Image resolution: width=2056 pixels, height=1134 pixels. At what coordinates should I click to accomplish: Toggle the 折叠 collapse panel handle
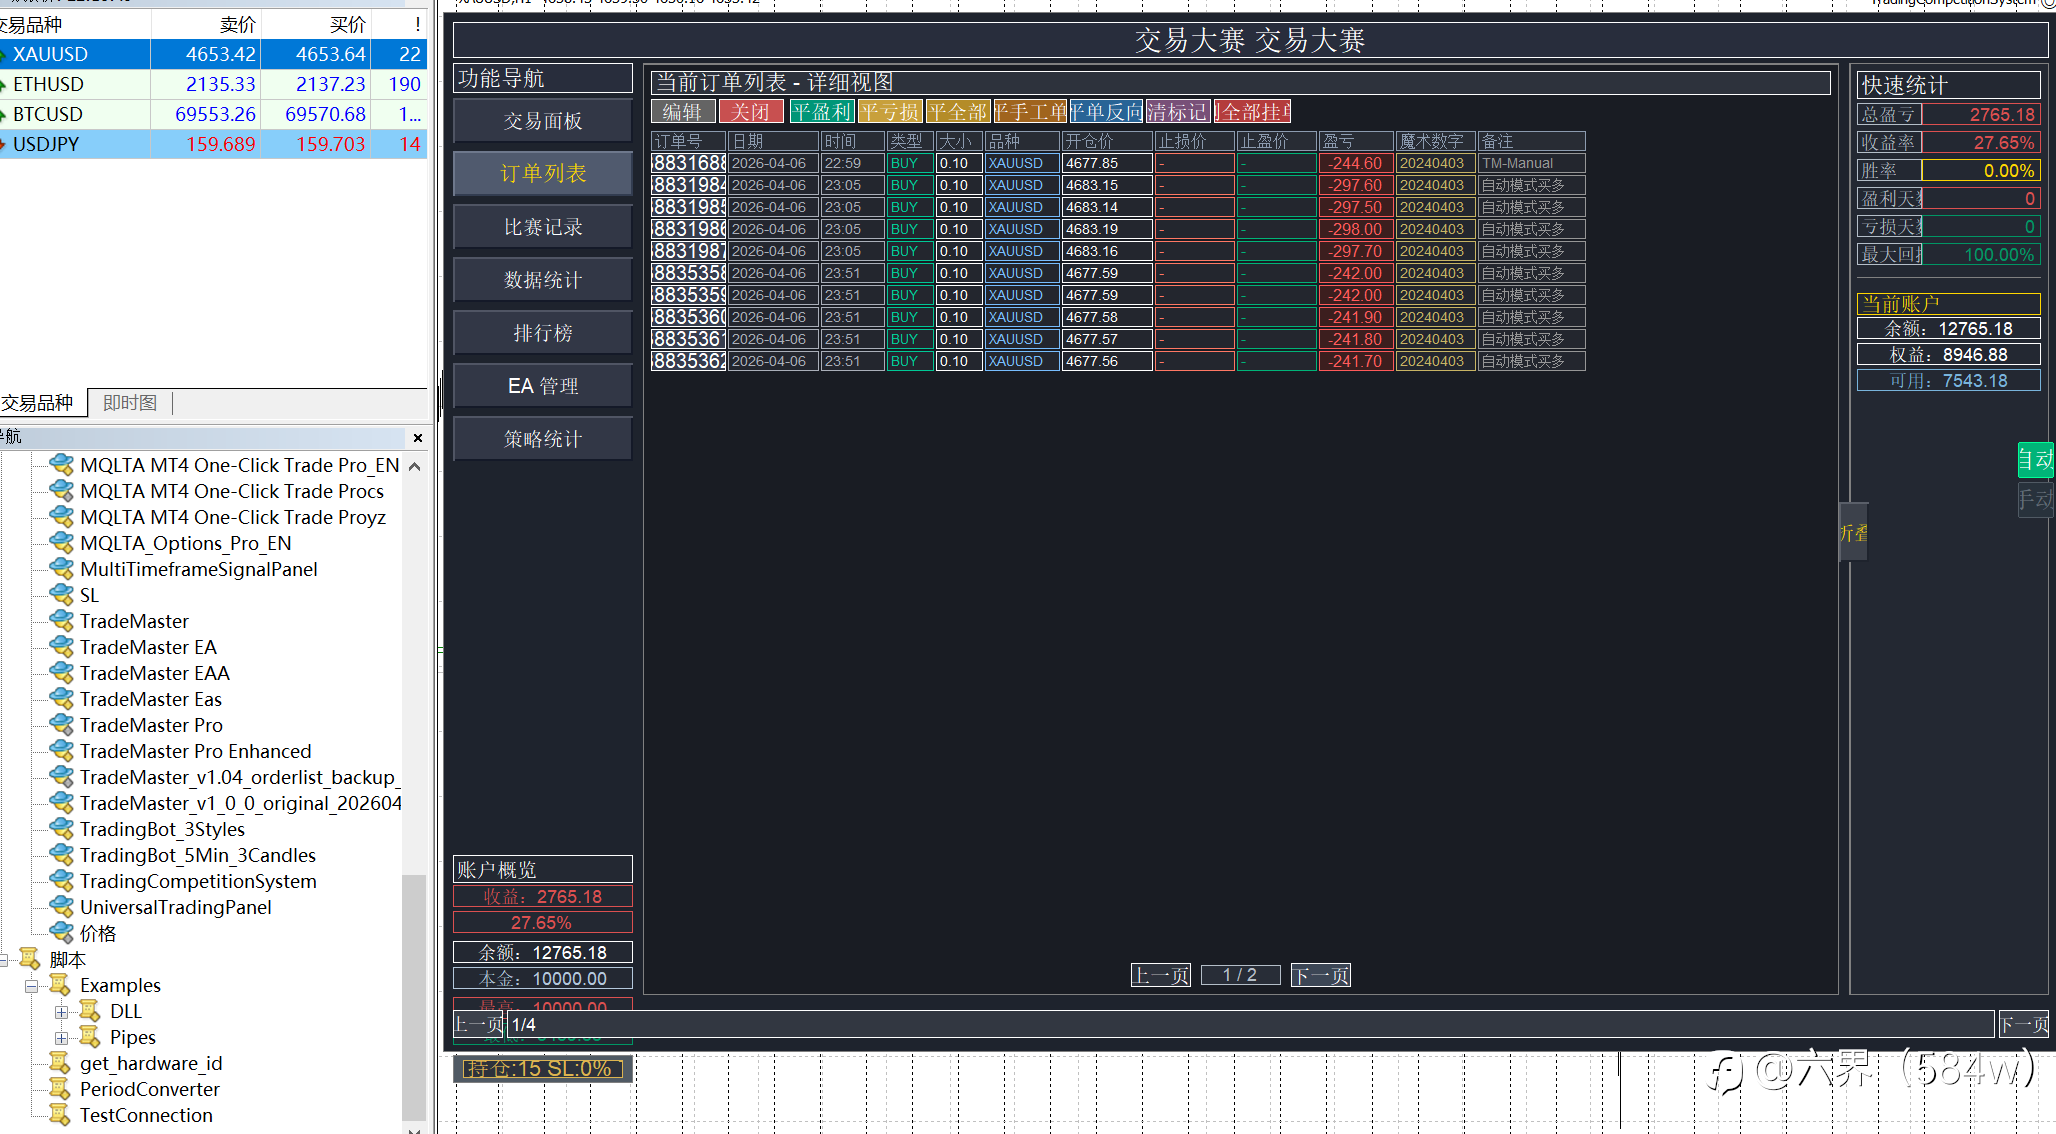click(1853, 532)
